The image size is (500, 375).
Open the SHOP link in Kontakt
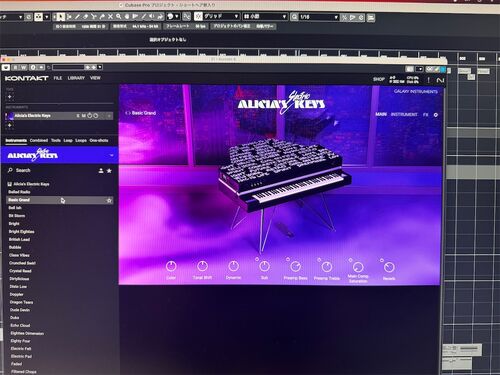point(379,79)
